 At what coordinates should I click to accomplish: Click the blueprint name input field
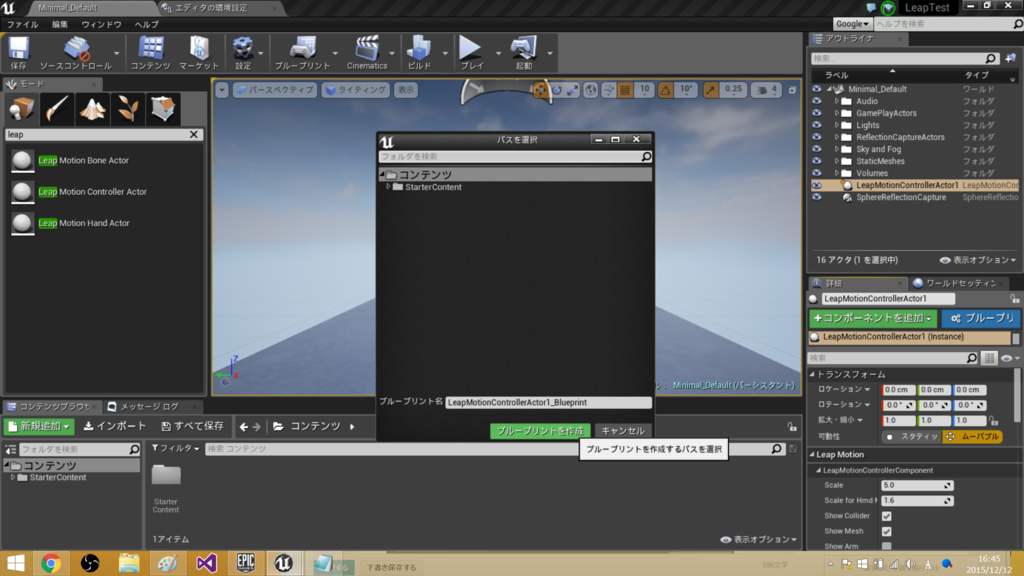point(549,402)
